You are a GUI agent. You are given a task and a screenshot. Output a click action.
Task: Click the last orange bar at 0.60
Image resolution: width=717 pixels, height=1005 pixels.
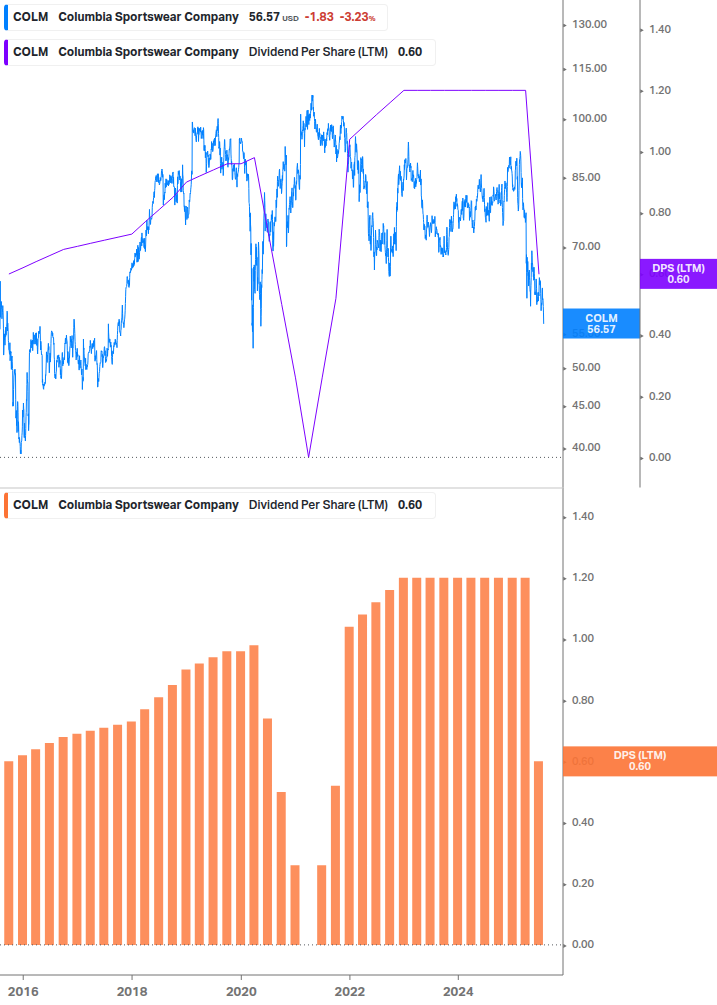click(538, 852)
